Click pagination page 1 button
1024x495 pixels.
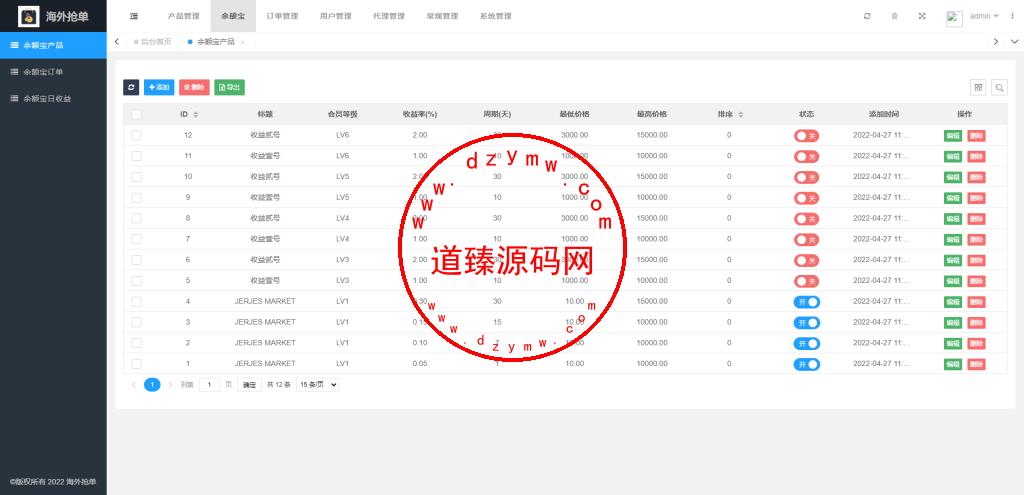tap(152, 385)
